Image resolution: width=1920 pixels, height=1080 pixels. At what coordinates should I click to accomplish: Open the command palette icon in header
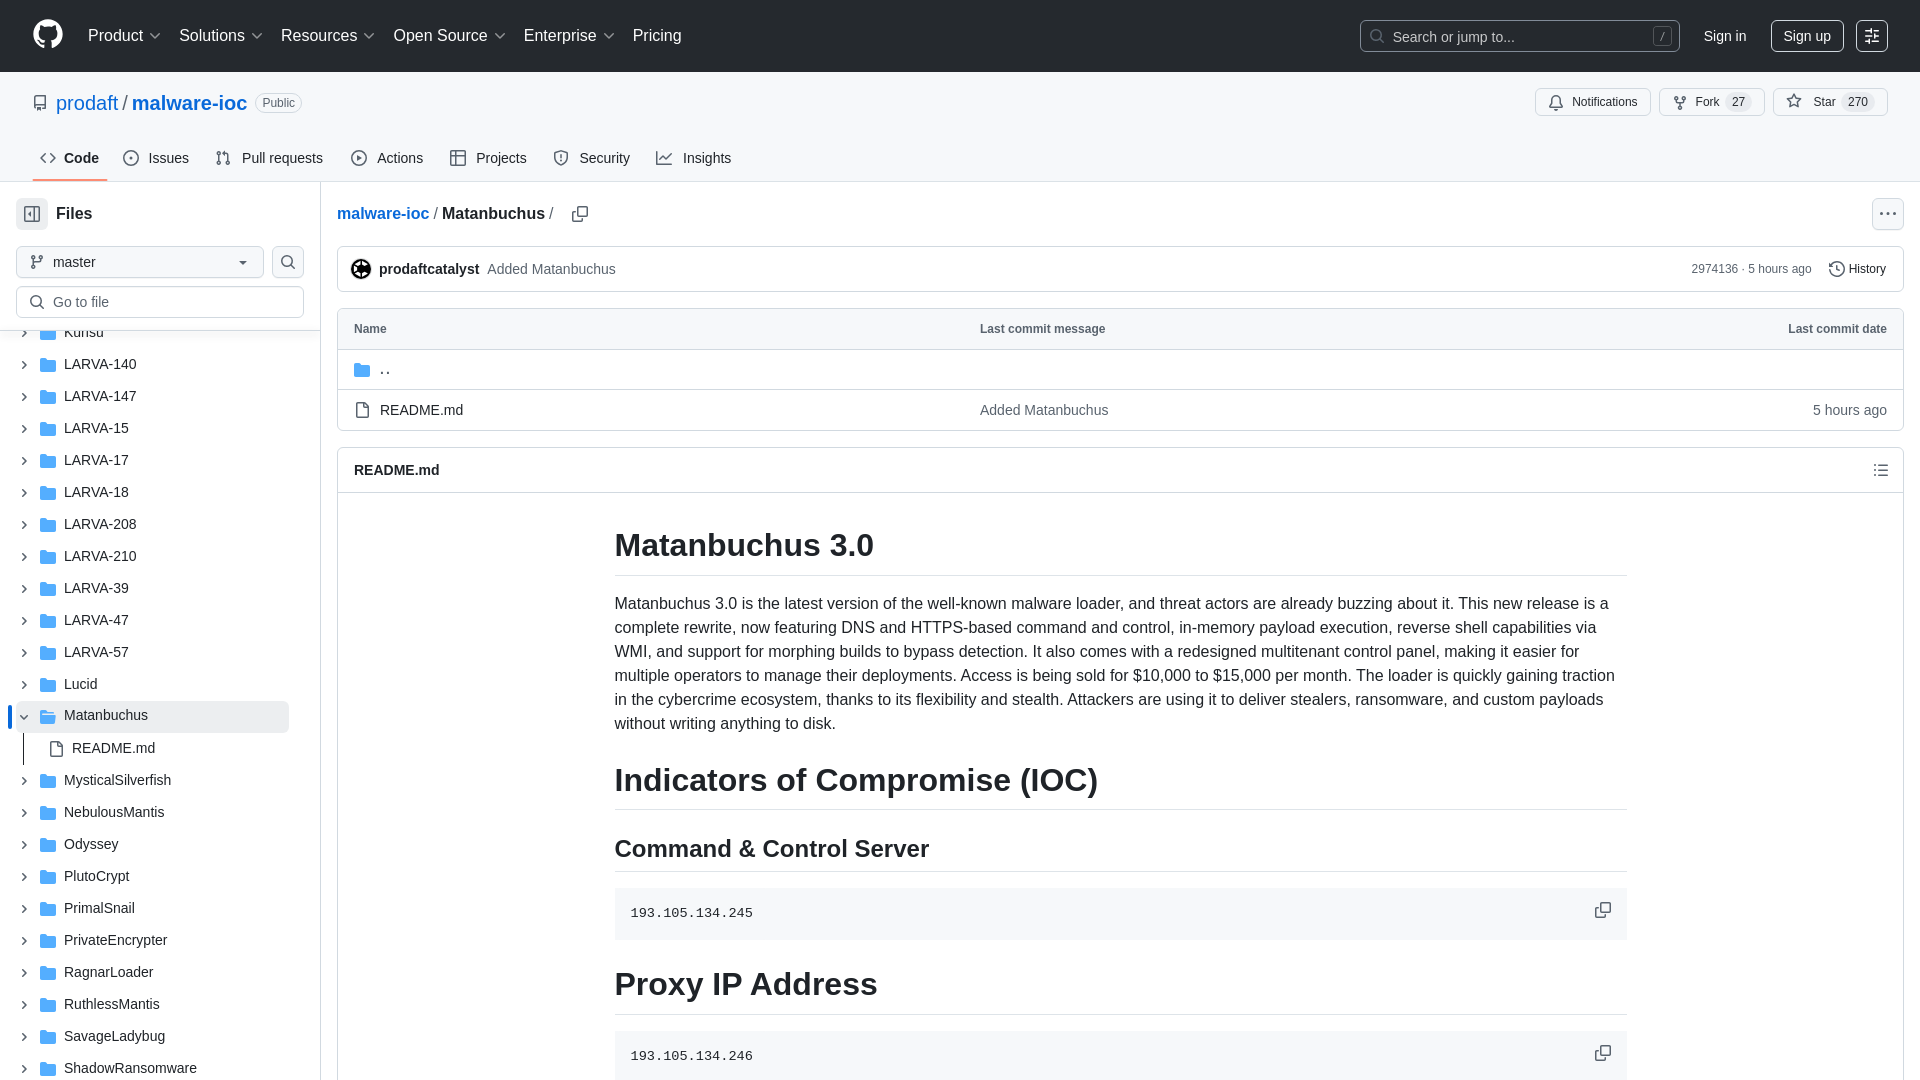pos(1872,36)
